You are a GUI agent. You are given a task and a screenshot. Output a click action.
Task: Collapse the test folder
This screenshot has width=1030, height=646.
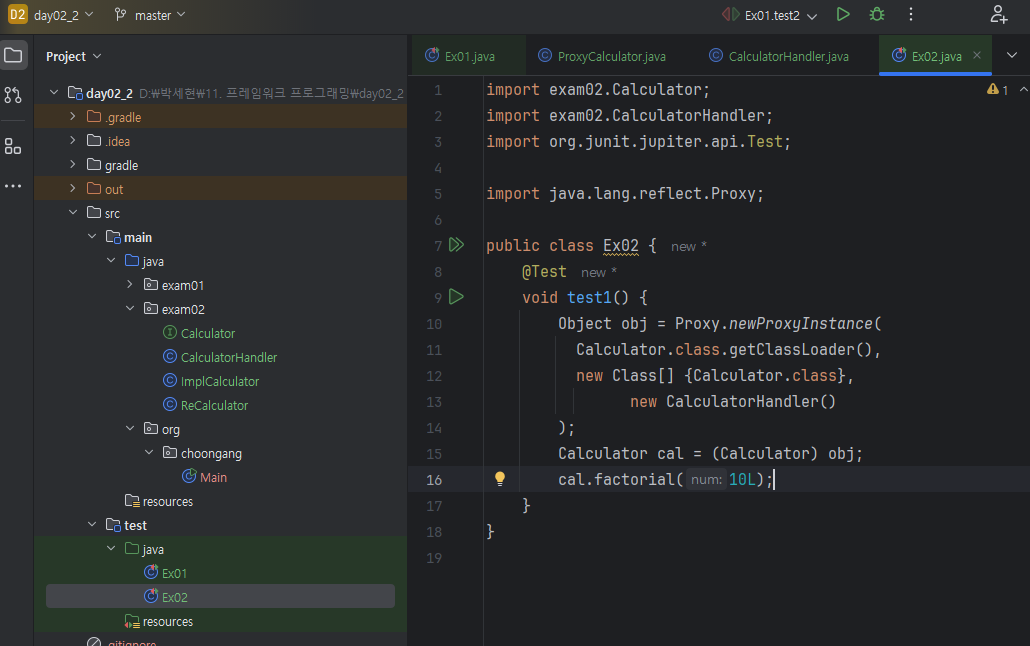pos(92,524)
